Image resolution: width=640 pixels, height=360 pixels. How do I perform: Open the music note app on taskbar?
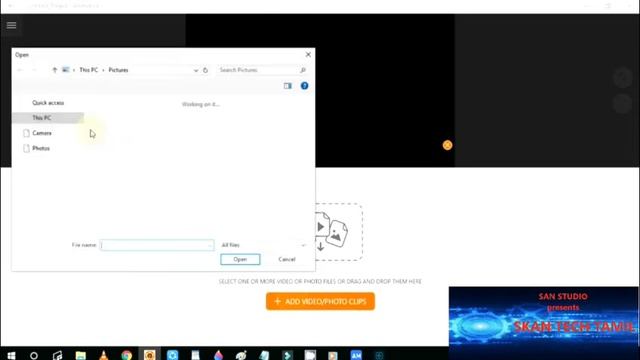pyautogui.click(x=57, y=355)
